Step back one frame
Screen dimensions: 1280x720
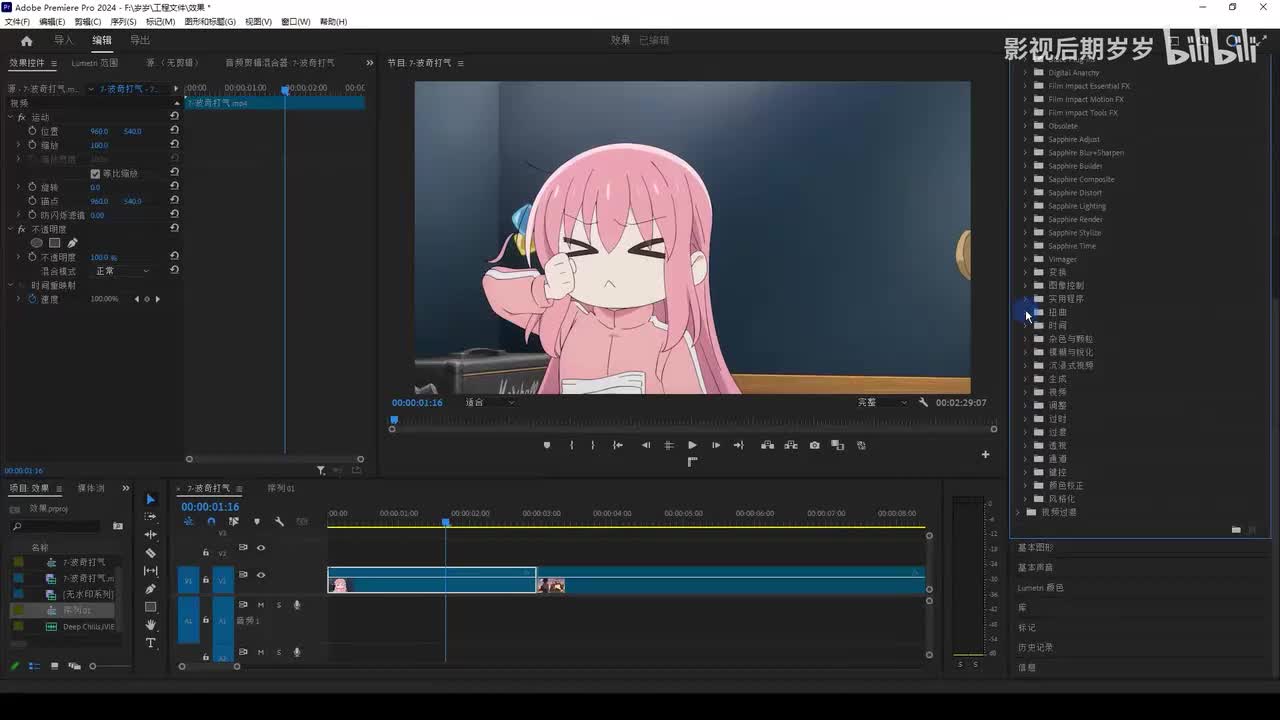645,445
